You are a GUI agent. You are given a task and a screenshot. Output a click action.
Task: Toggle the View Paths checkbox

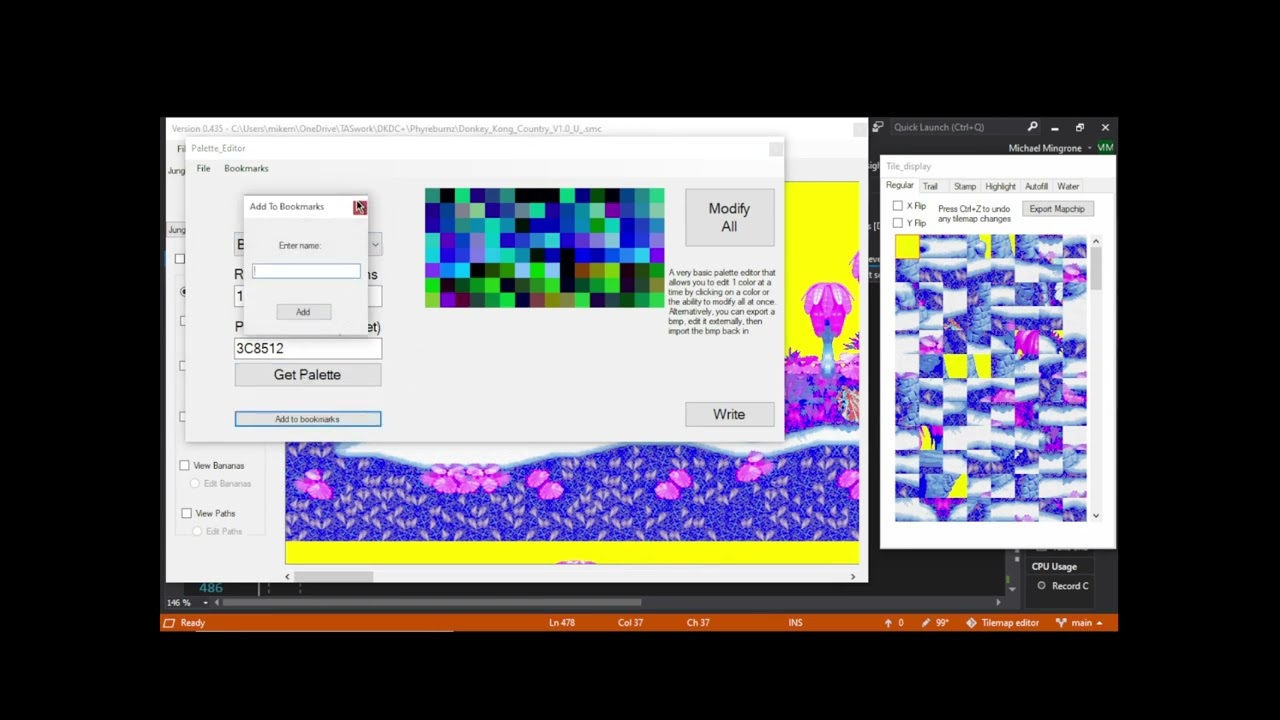pyautogui.click(x=186, y=513)
